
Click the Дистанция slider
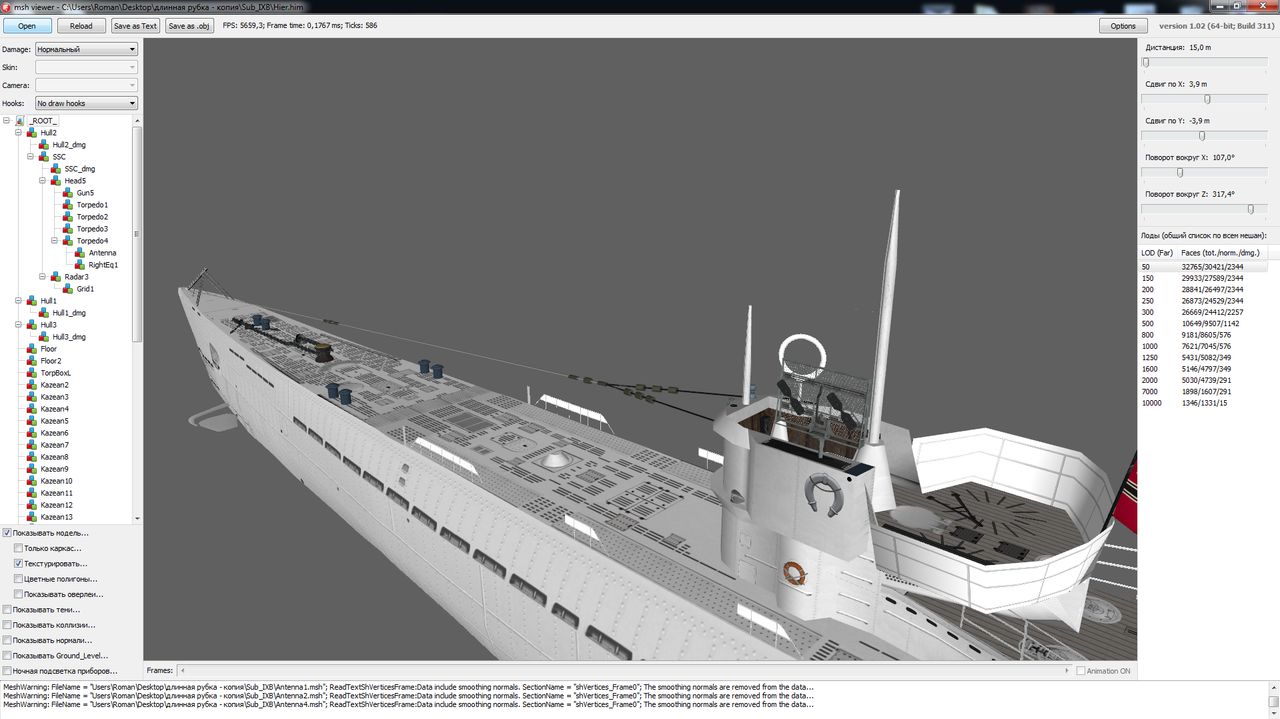[x=1205, y=63]
